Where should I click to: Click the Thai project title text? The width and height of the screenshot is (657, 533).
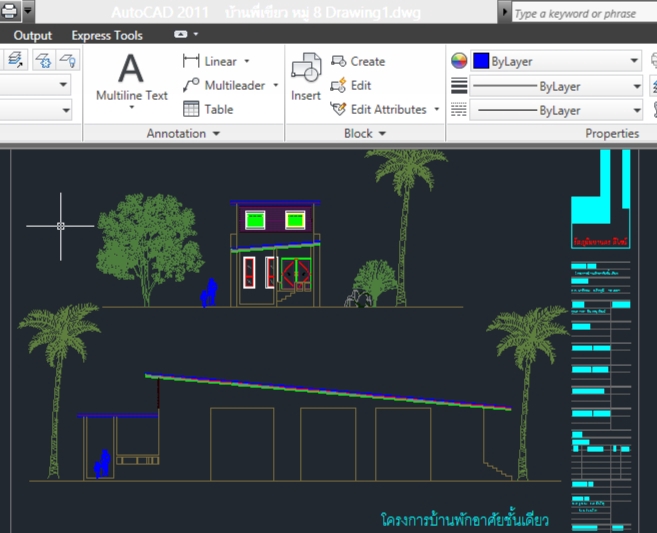464,520
